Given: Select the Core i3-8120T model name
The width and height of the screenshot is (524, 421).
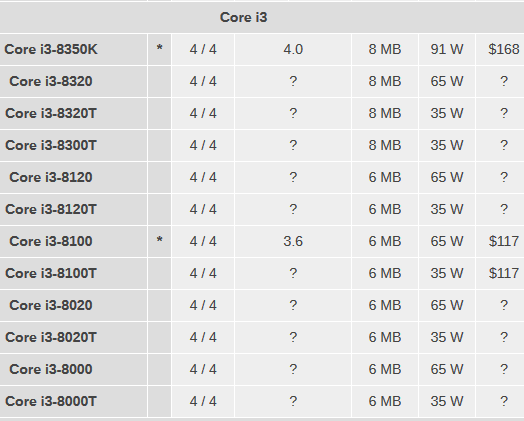Looking at the screenshot, I should point(51,209).
